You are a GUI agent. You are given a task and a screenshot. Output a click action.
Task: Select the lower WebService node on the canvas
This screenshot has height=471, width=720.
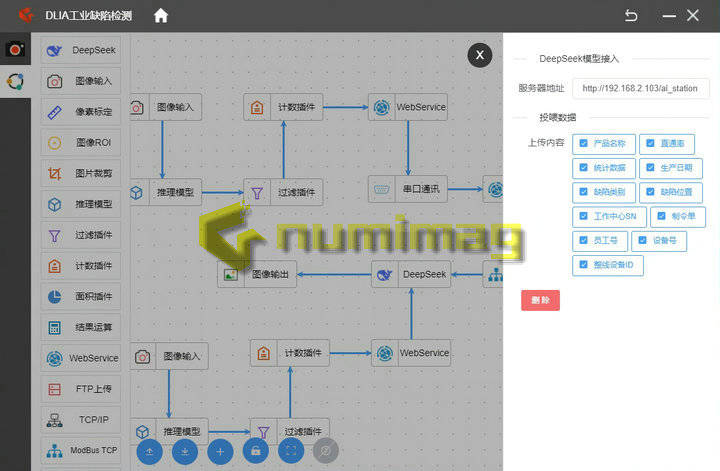click(x=411, y=353)
